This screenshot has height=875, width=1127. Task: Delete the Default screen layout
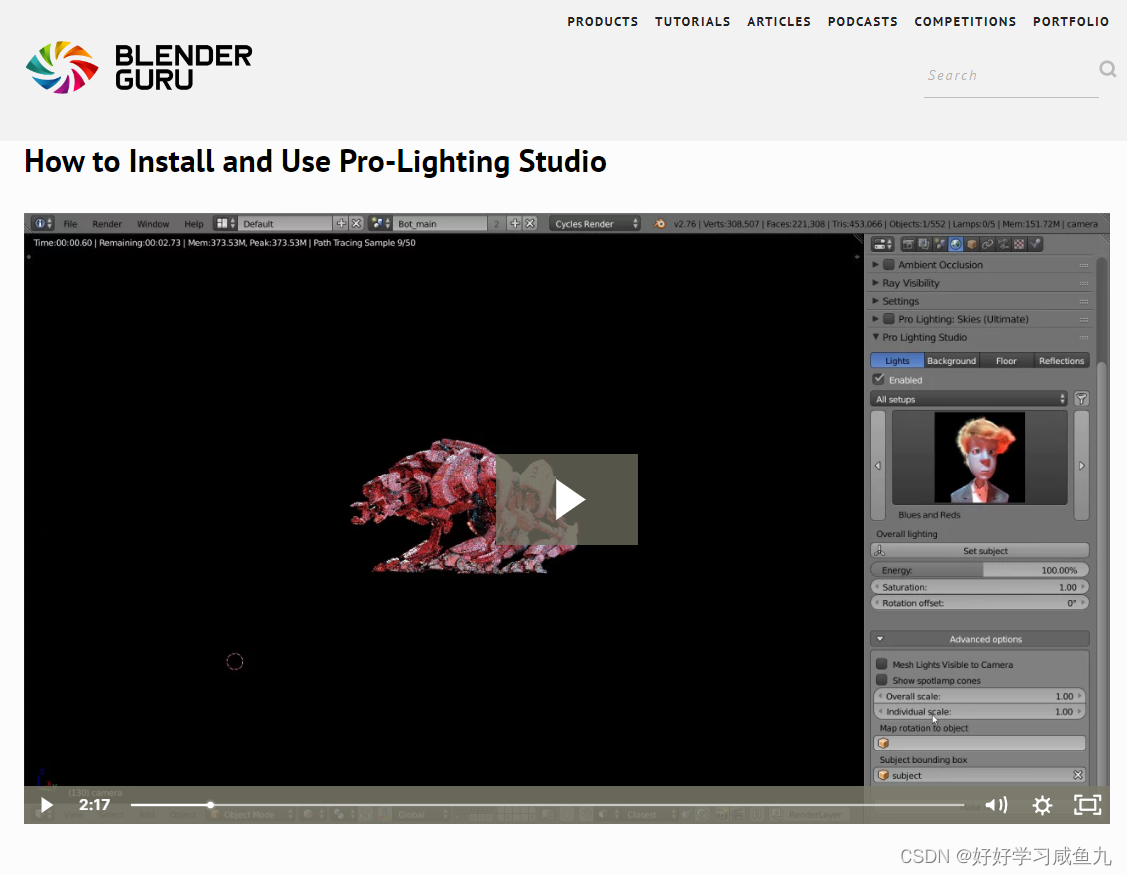tap(356, 224)
